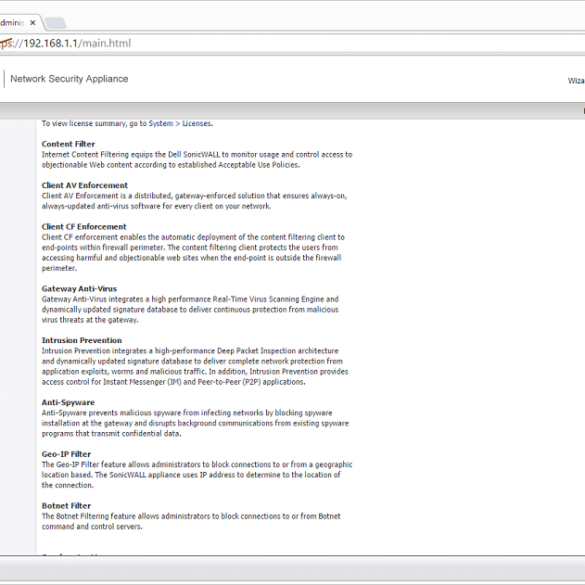Click the Client CF Enforcement heading

84,227
